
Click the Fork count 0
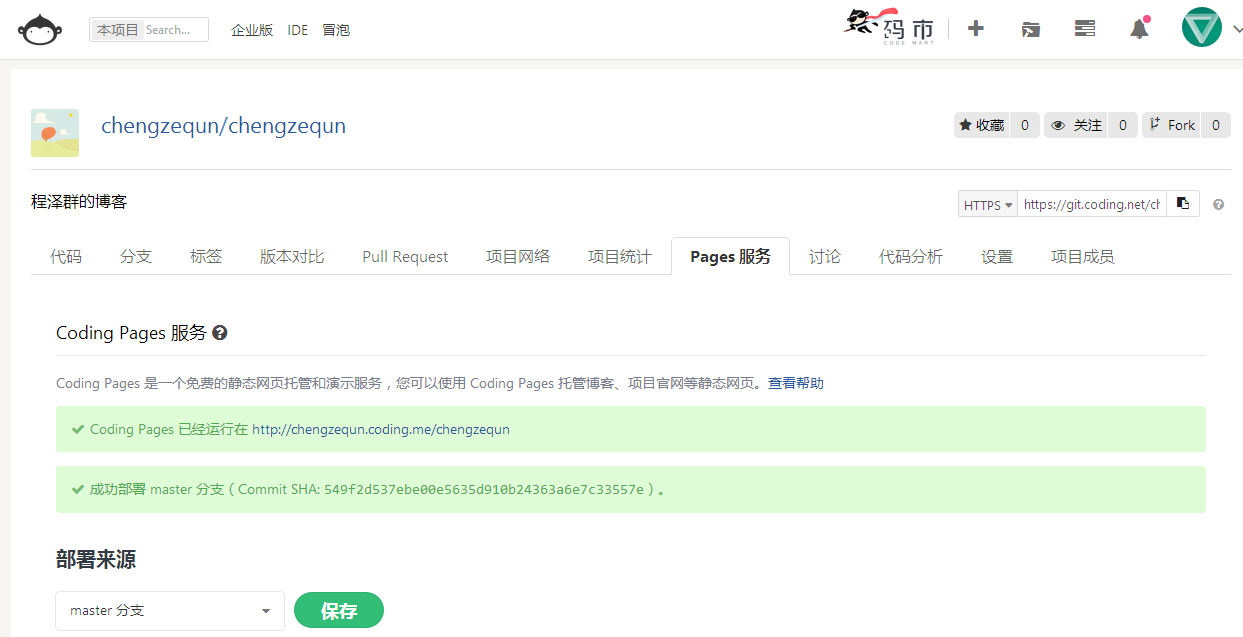(1216, 125)
